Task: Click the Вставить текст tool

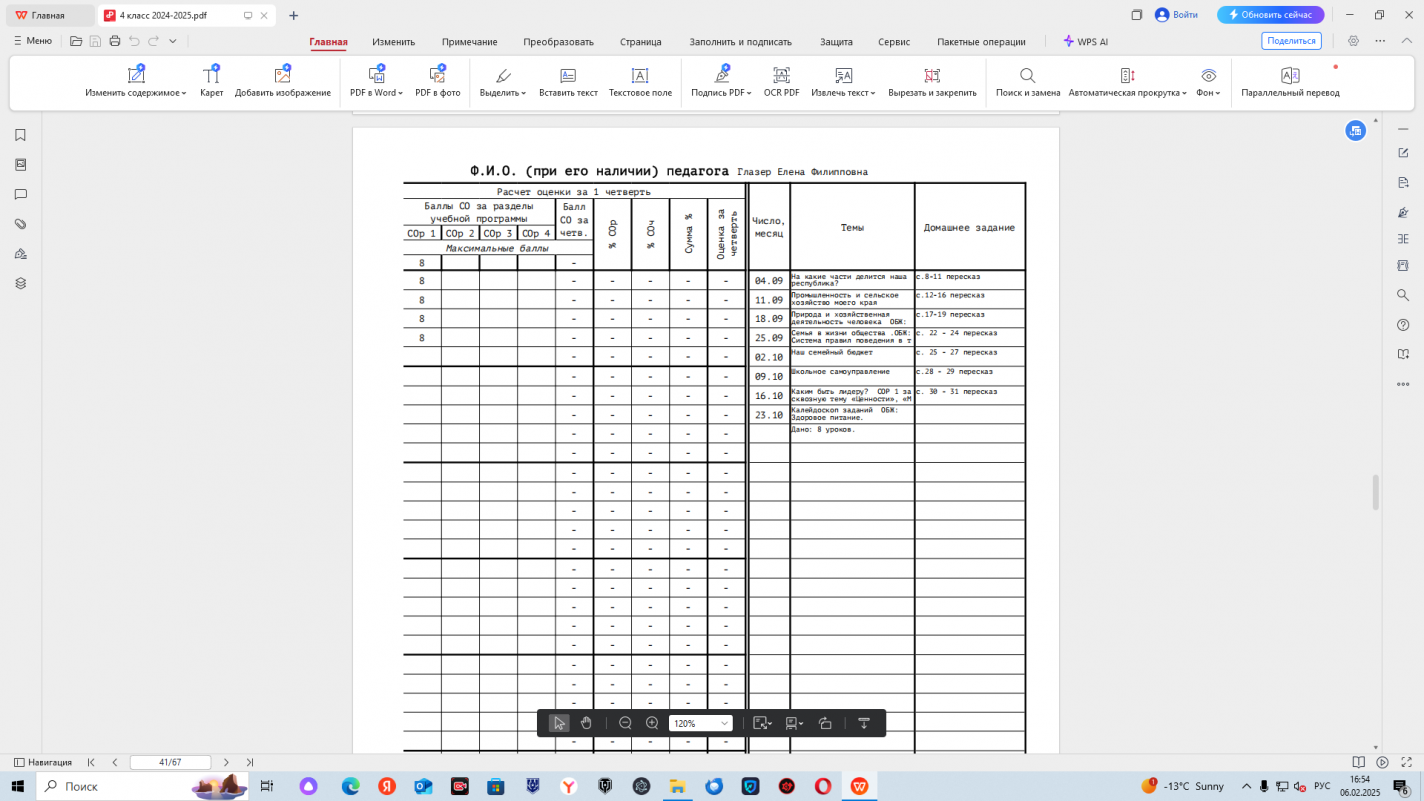Action: [x=568, y=76]
